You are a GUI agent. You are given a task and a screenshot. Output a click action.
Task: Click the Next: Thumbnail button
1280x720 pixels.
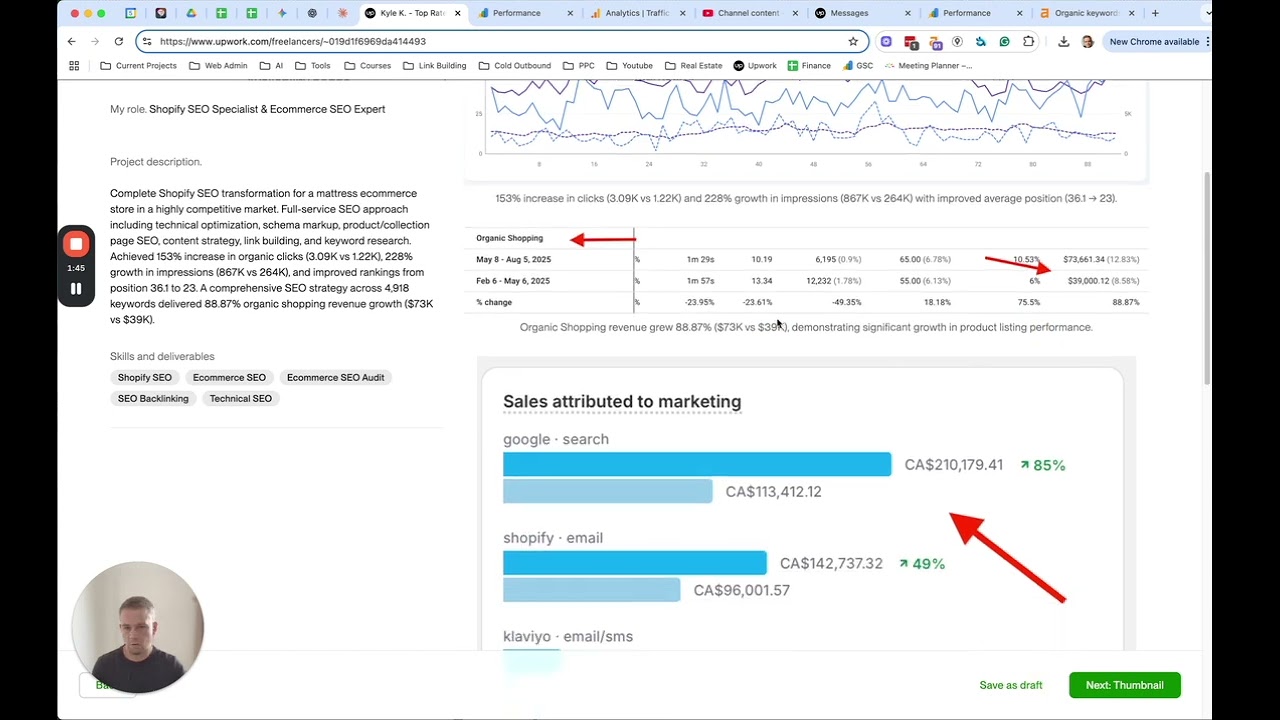pos(1125,685)
